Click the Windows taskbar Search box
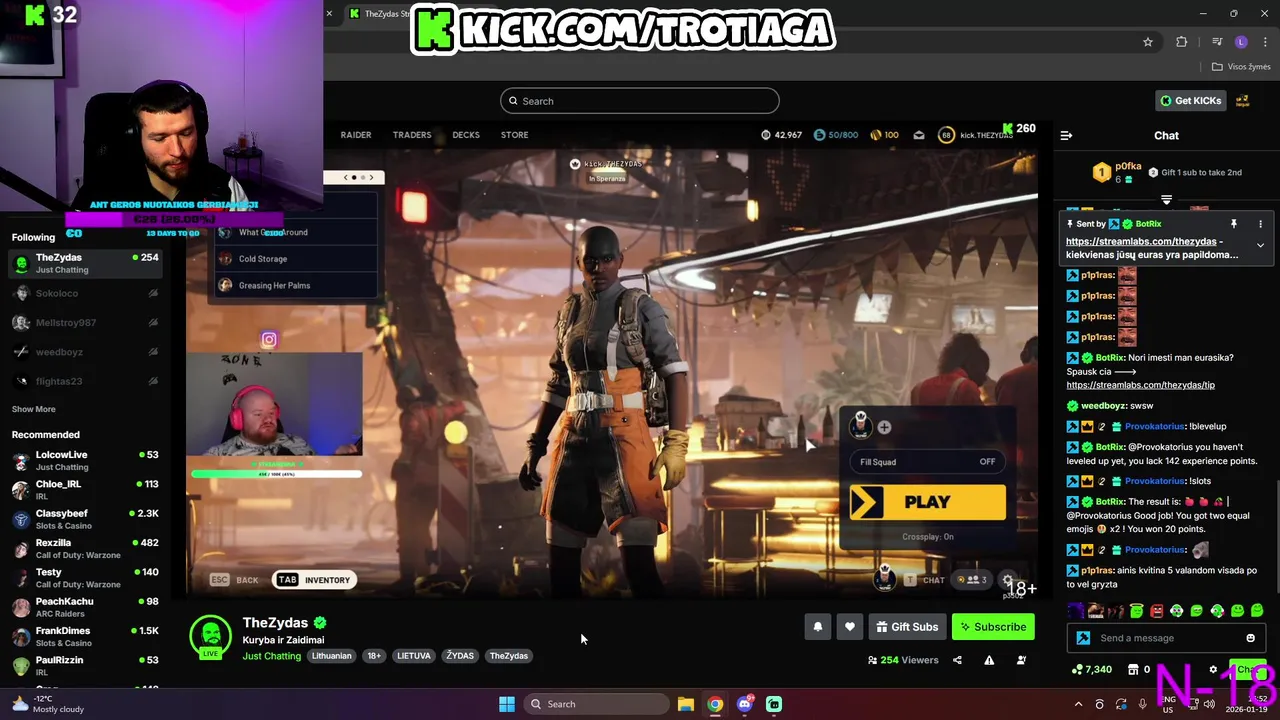The height and width of the screenshot is (720, 1280). coord(597,704)
